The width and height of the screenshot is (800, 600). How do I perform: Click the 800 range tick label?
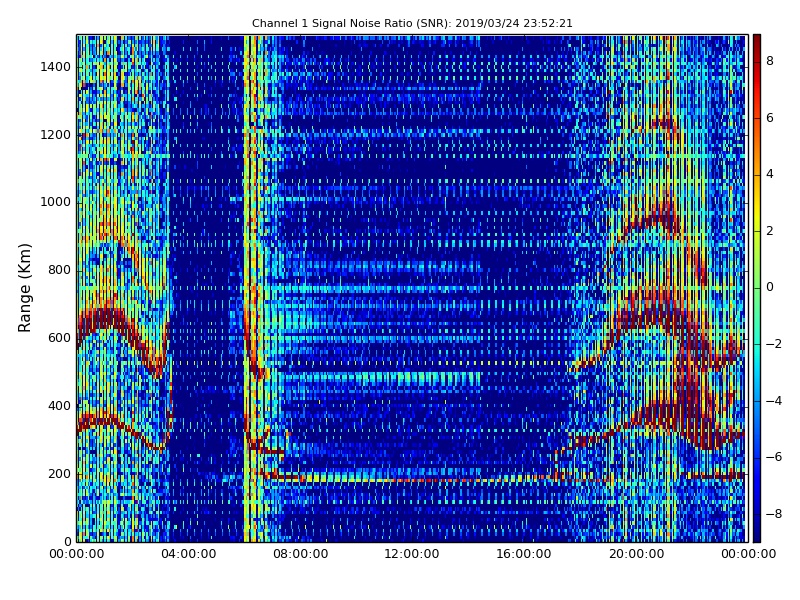tap(59, 270)
